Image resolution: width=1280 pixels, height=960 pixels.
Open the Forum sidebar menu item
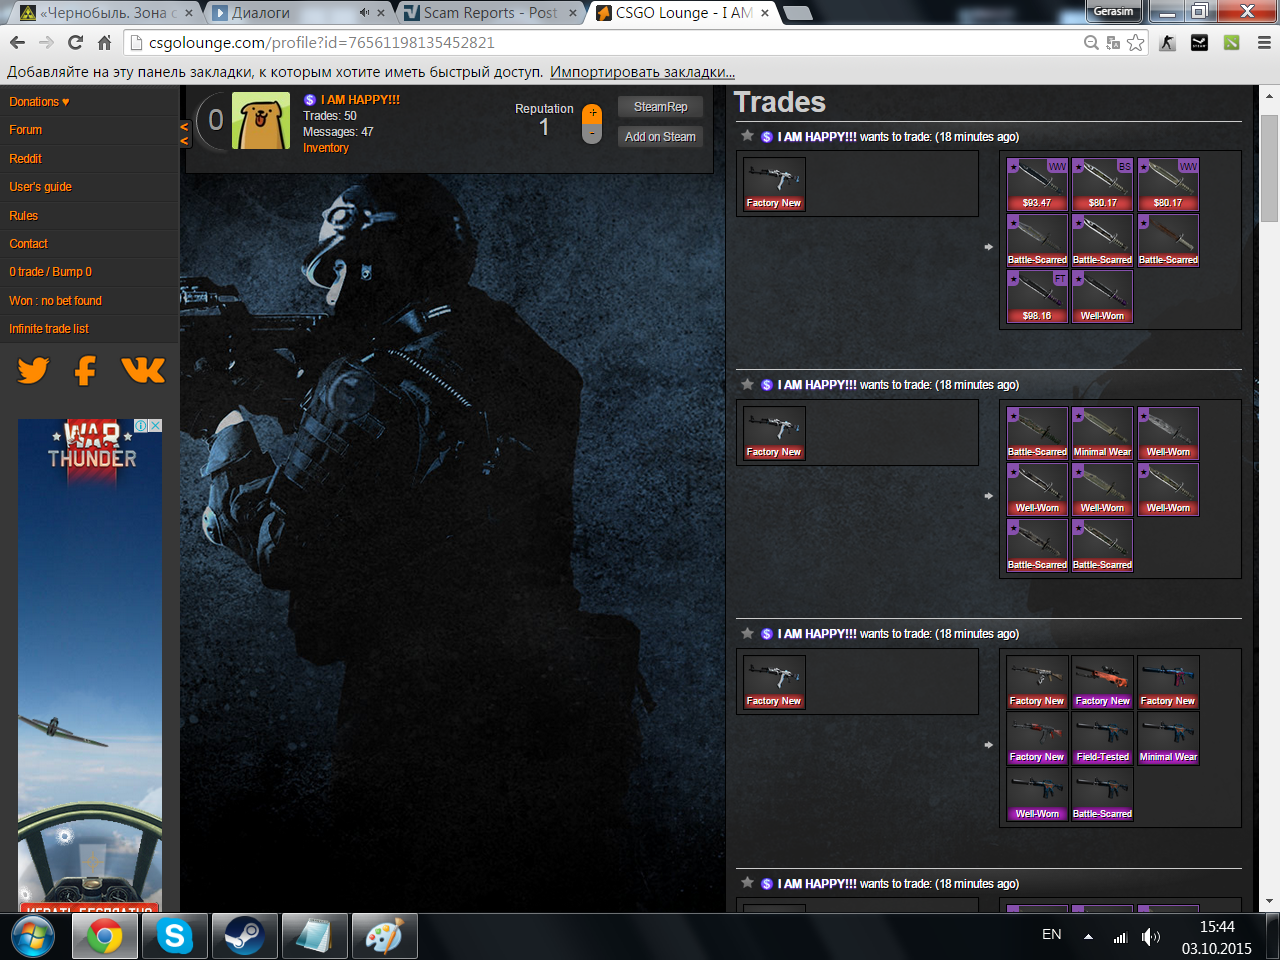(26, 130)
